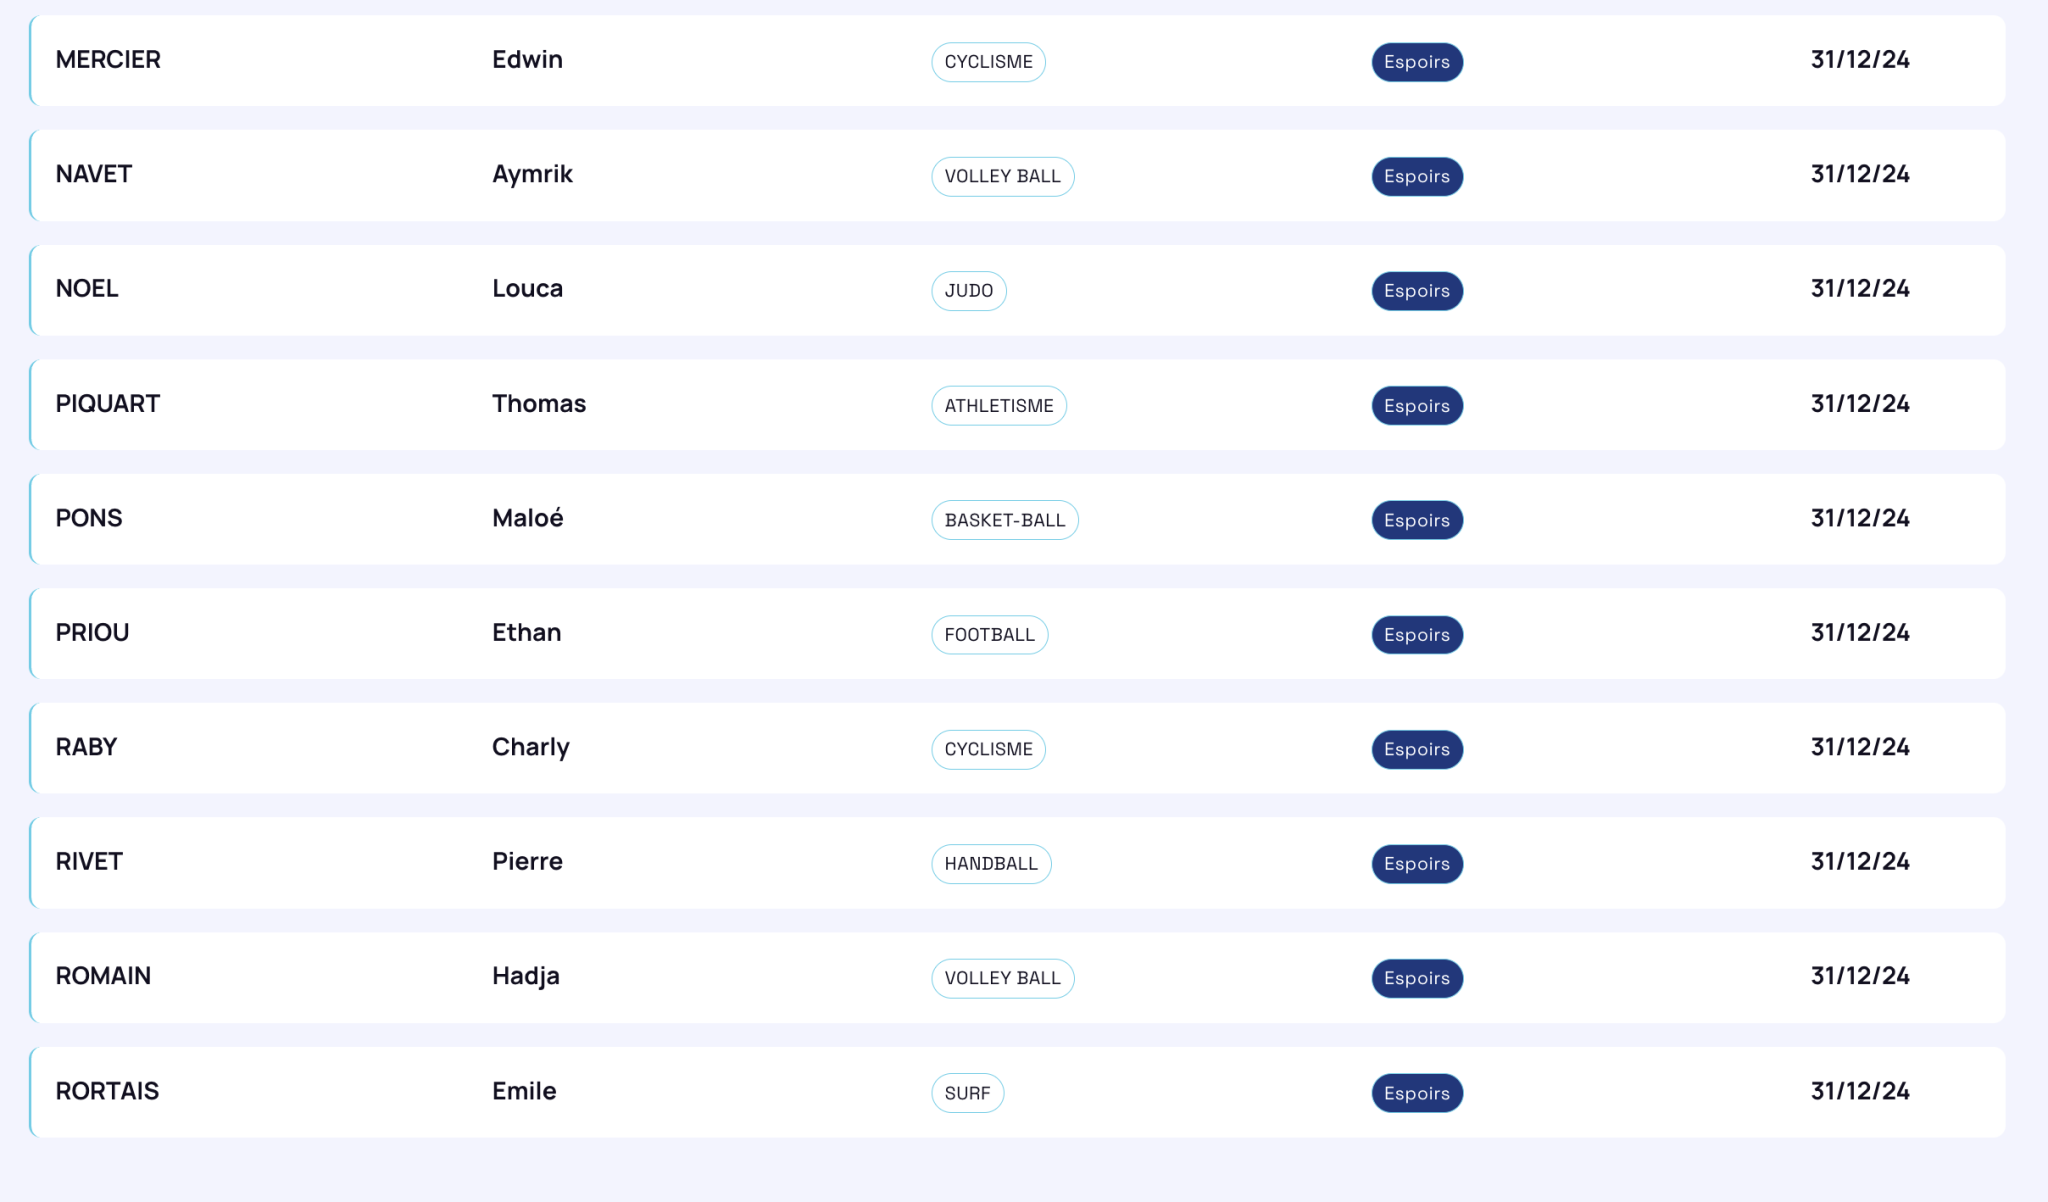
Task: Click the date in PONS row
Action: pos(1860,518)
